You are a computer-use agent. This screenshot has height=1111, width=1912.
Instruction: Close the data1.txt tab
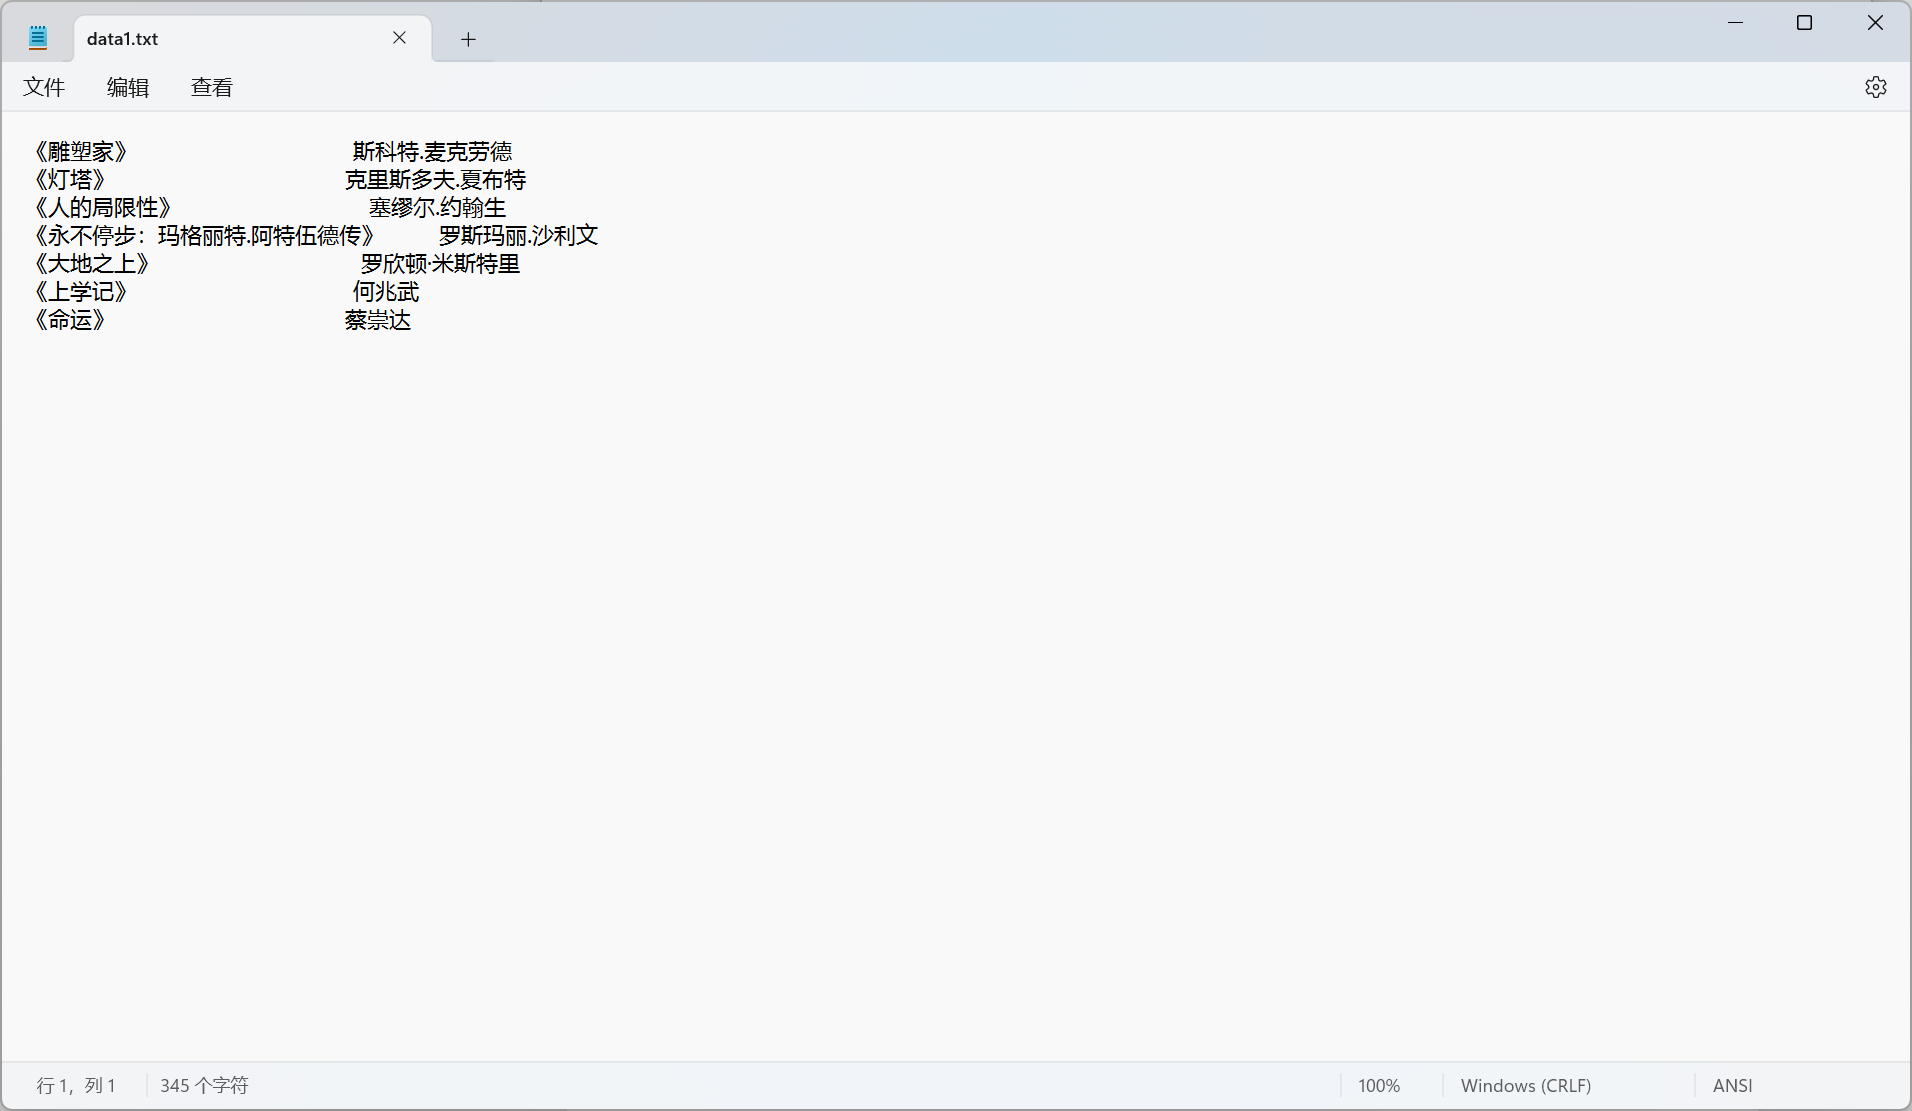point(399,38)
